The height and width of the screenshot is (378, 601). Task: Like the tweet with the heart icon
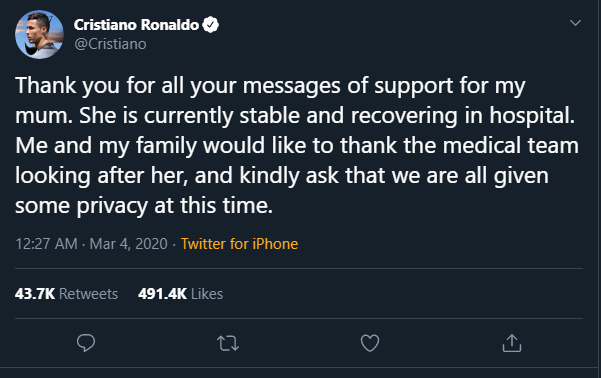coord(370,343)
